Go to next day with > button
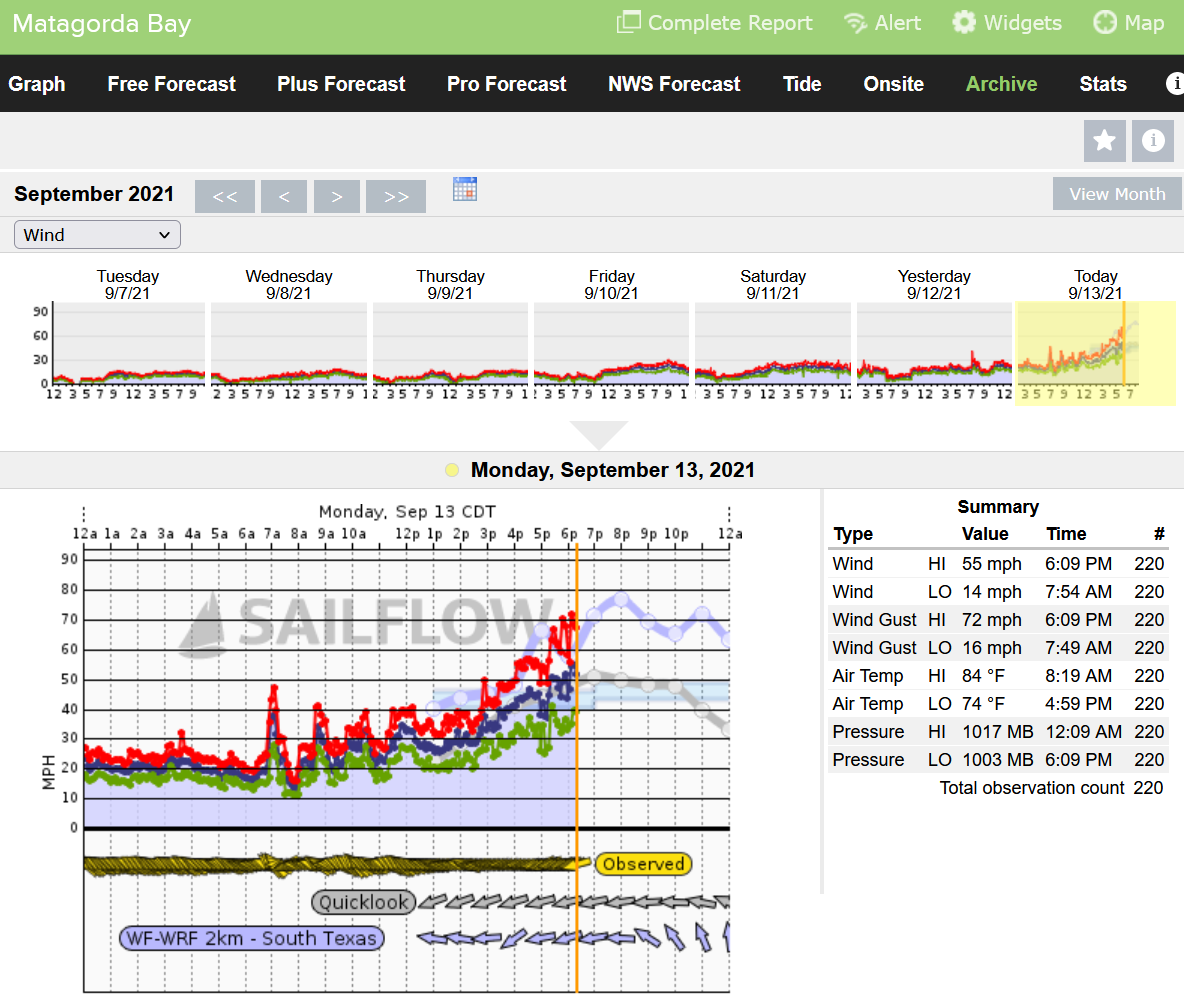The height and width of the screenshot is (1001, 1184). click(337, 196)
